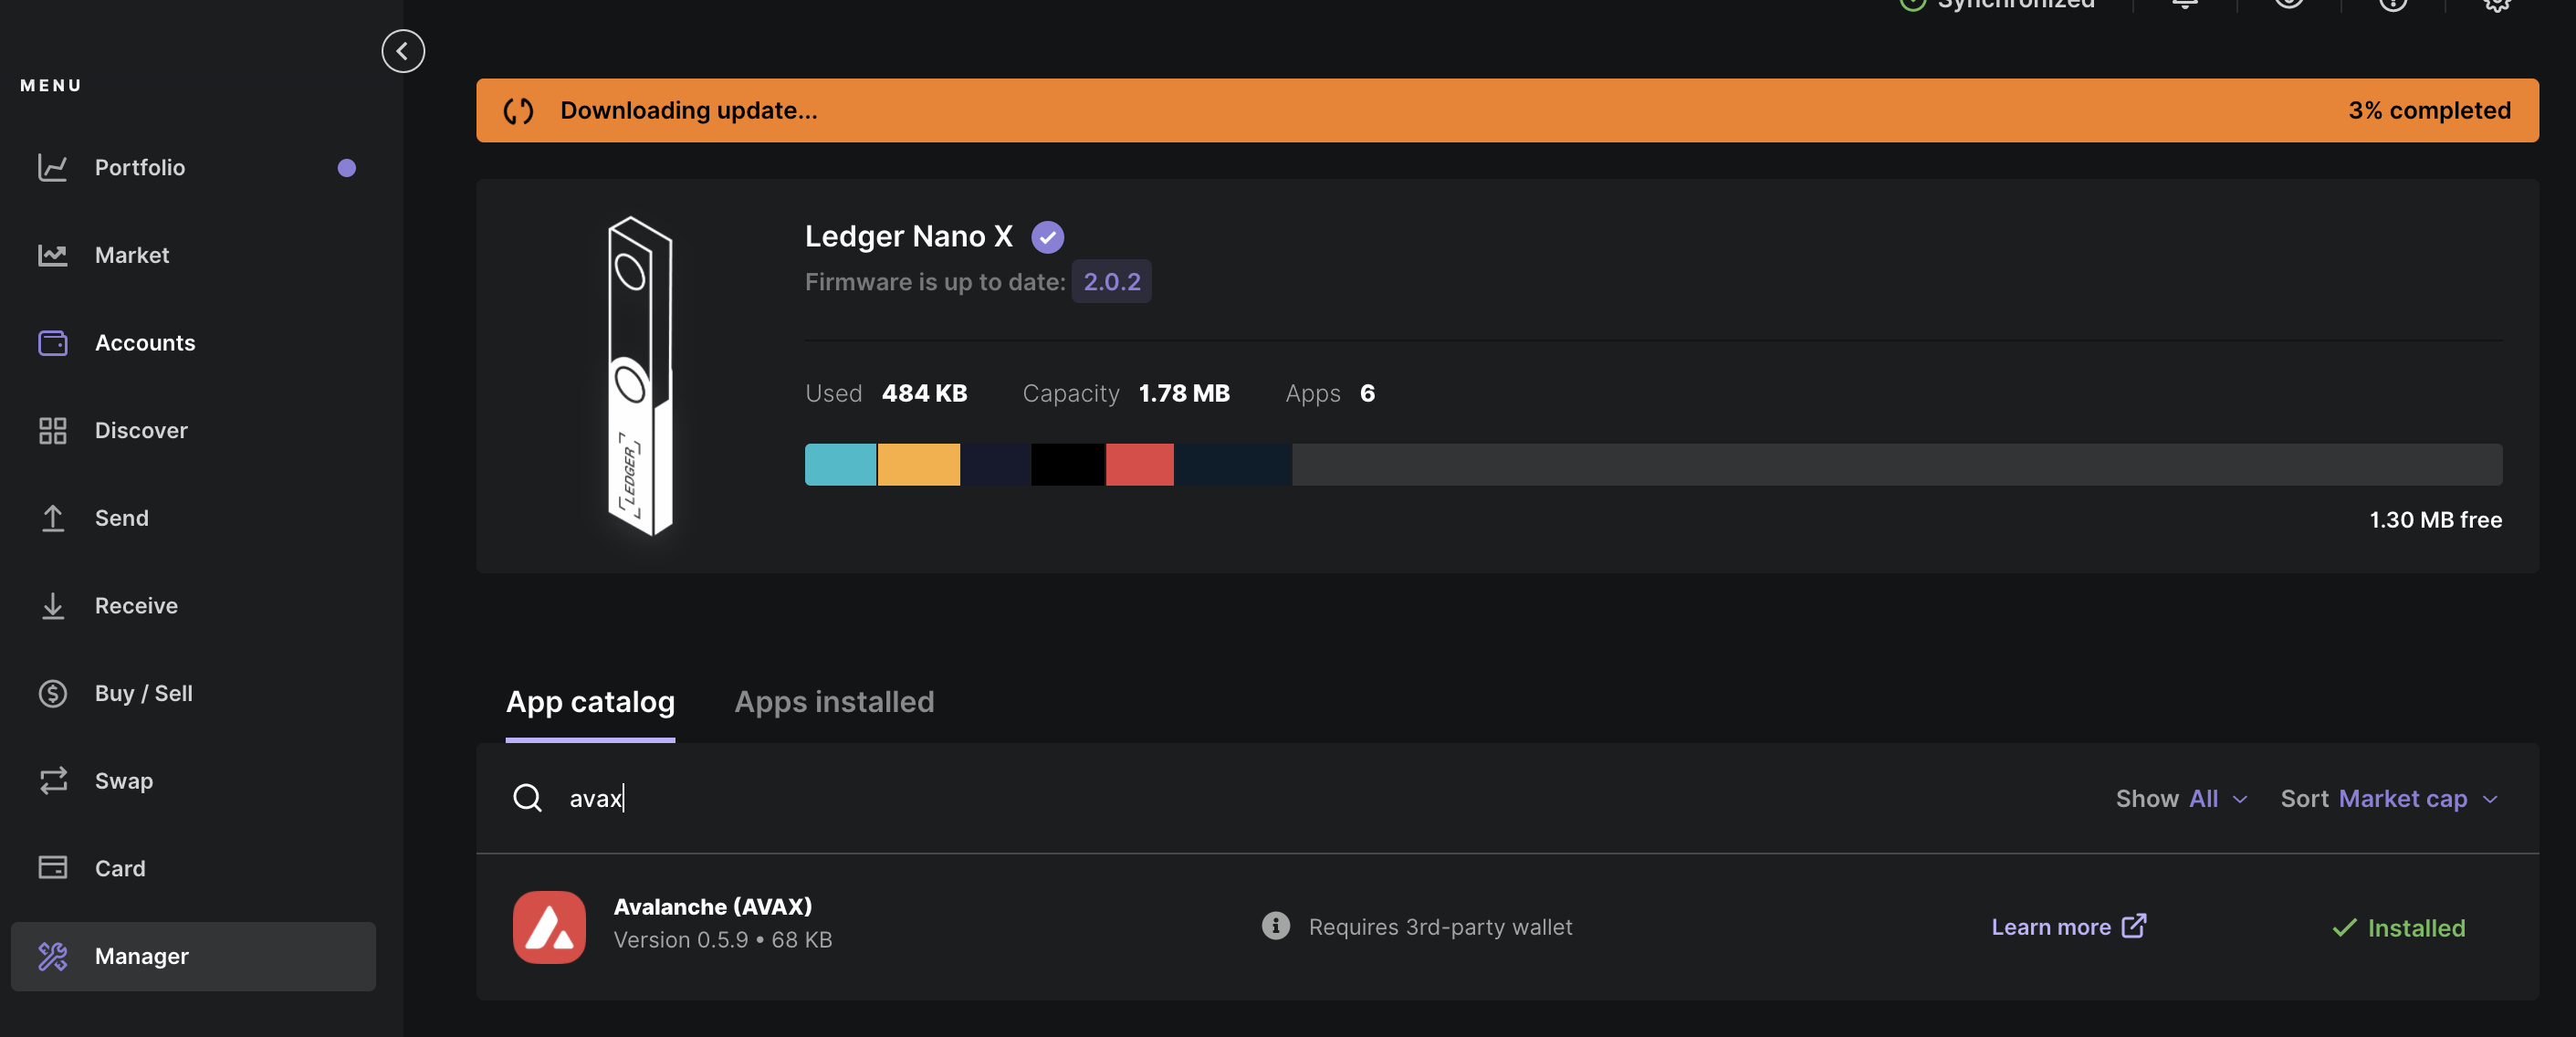Click the Downloading update banner

click(1507, 110)
